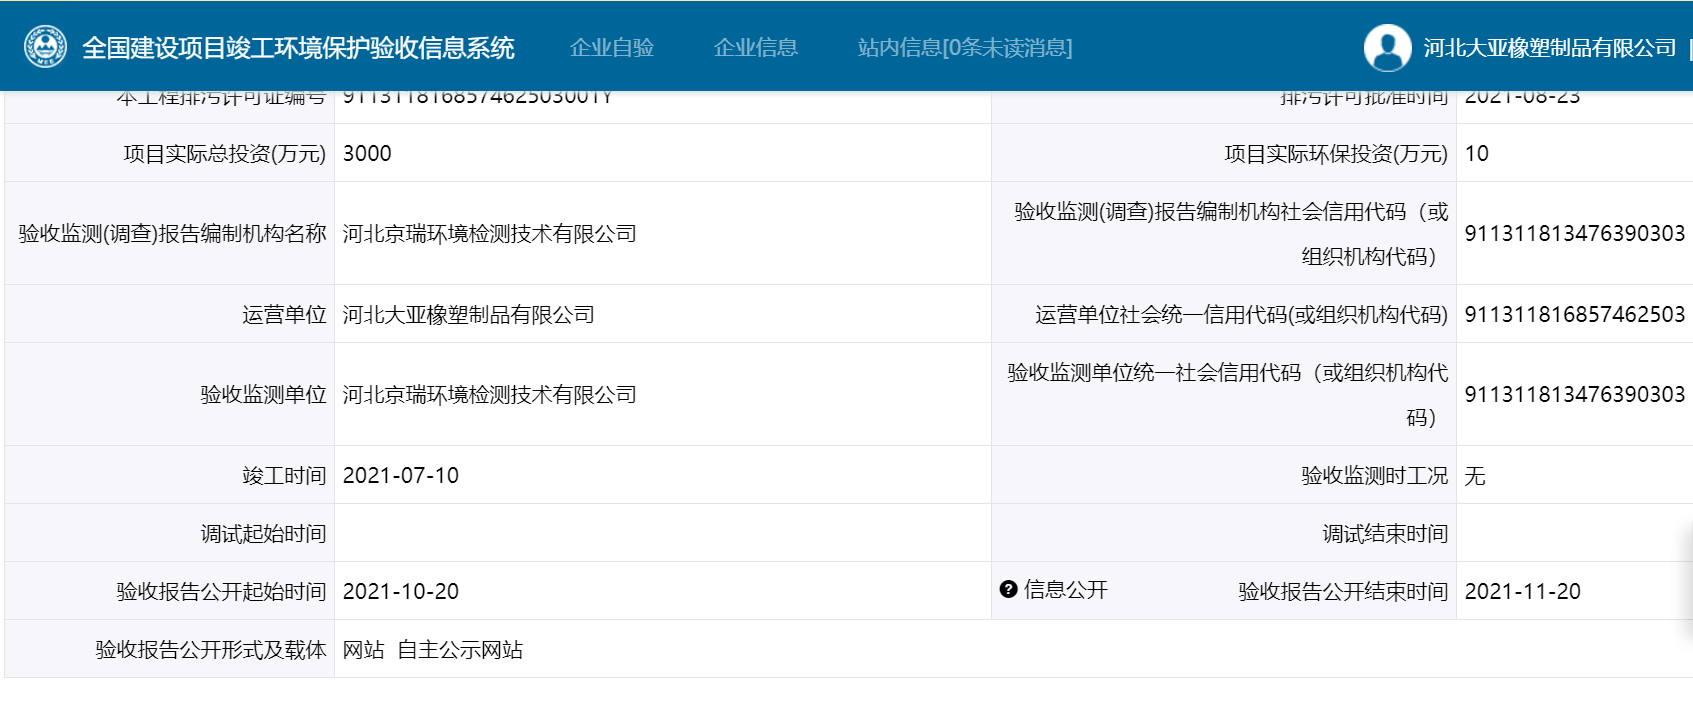Click the 河北大亚橡塑制品有限公司 account name
This screenshot has width=1693, height=718.
pos(1550,48)
